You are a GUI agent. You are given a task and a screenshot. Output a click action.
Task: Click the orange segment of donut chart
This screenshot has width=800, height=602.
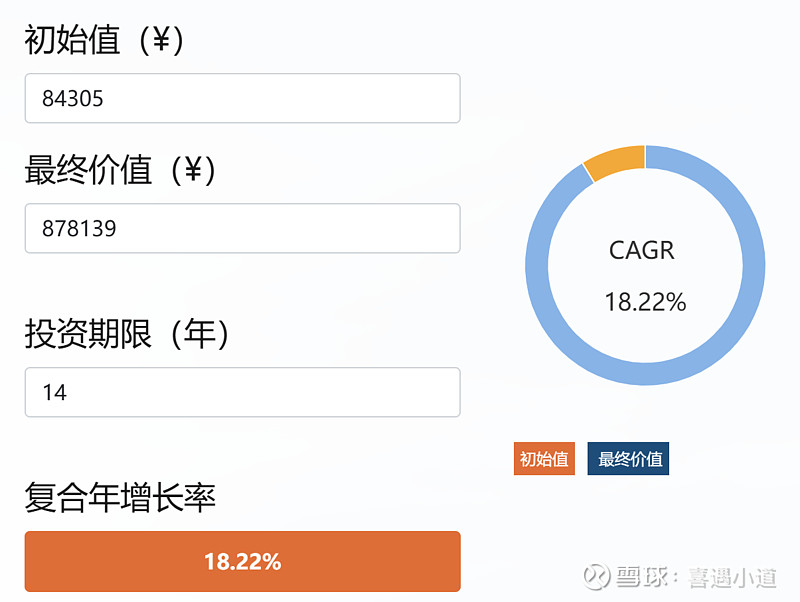614,161
